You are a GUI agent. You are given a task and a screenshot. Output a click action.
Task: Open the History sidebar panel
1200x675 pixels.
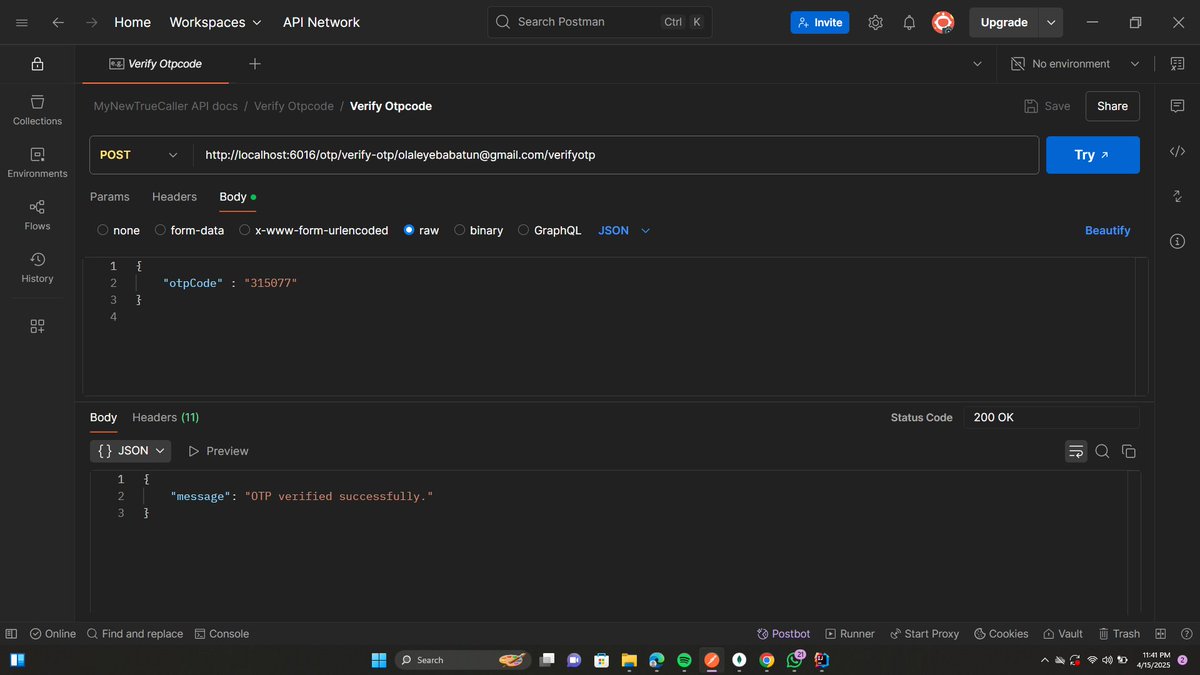pos(37,268)
